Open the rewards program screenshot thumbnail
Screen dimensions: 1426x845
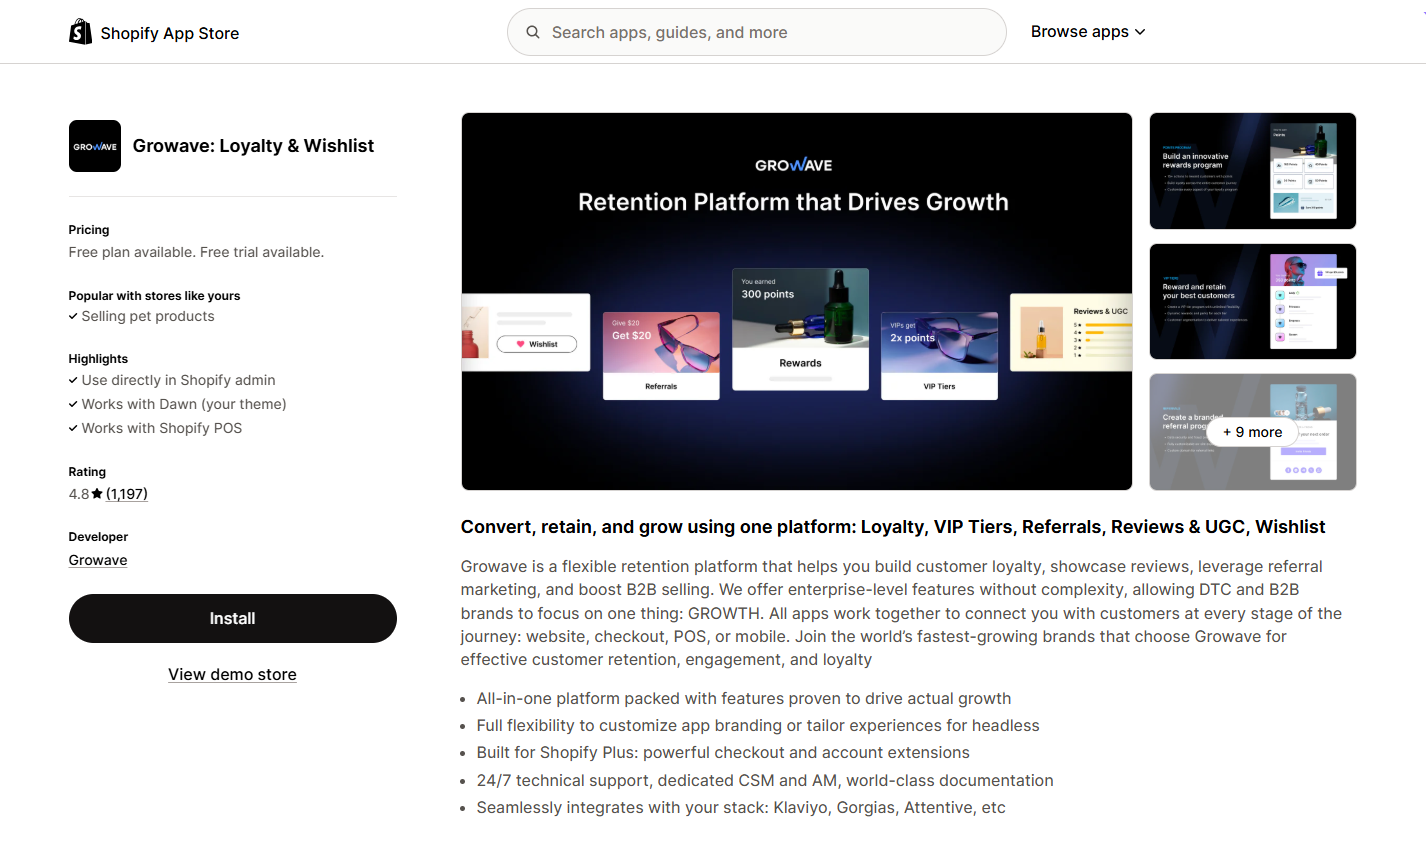click(x=1252, y=171)
